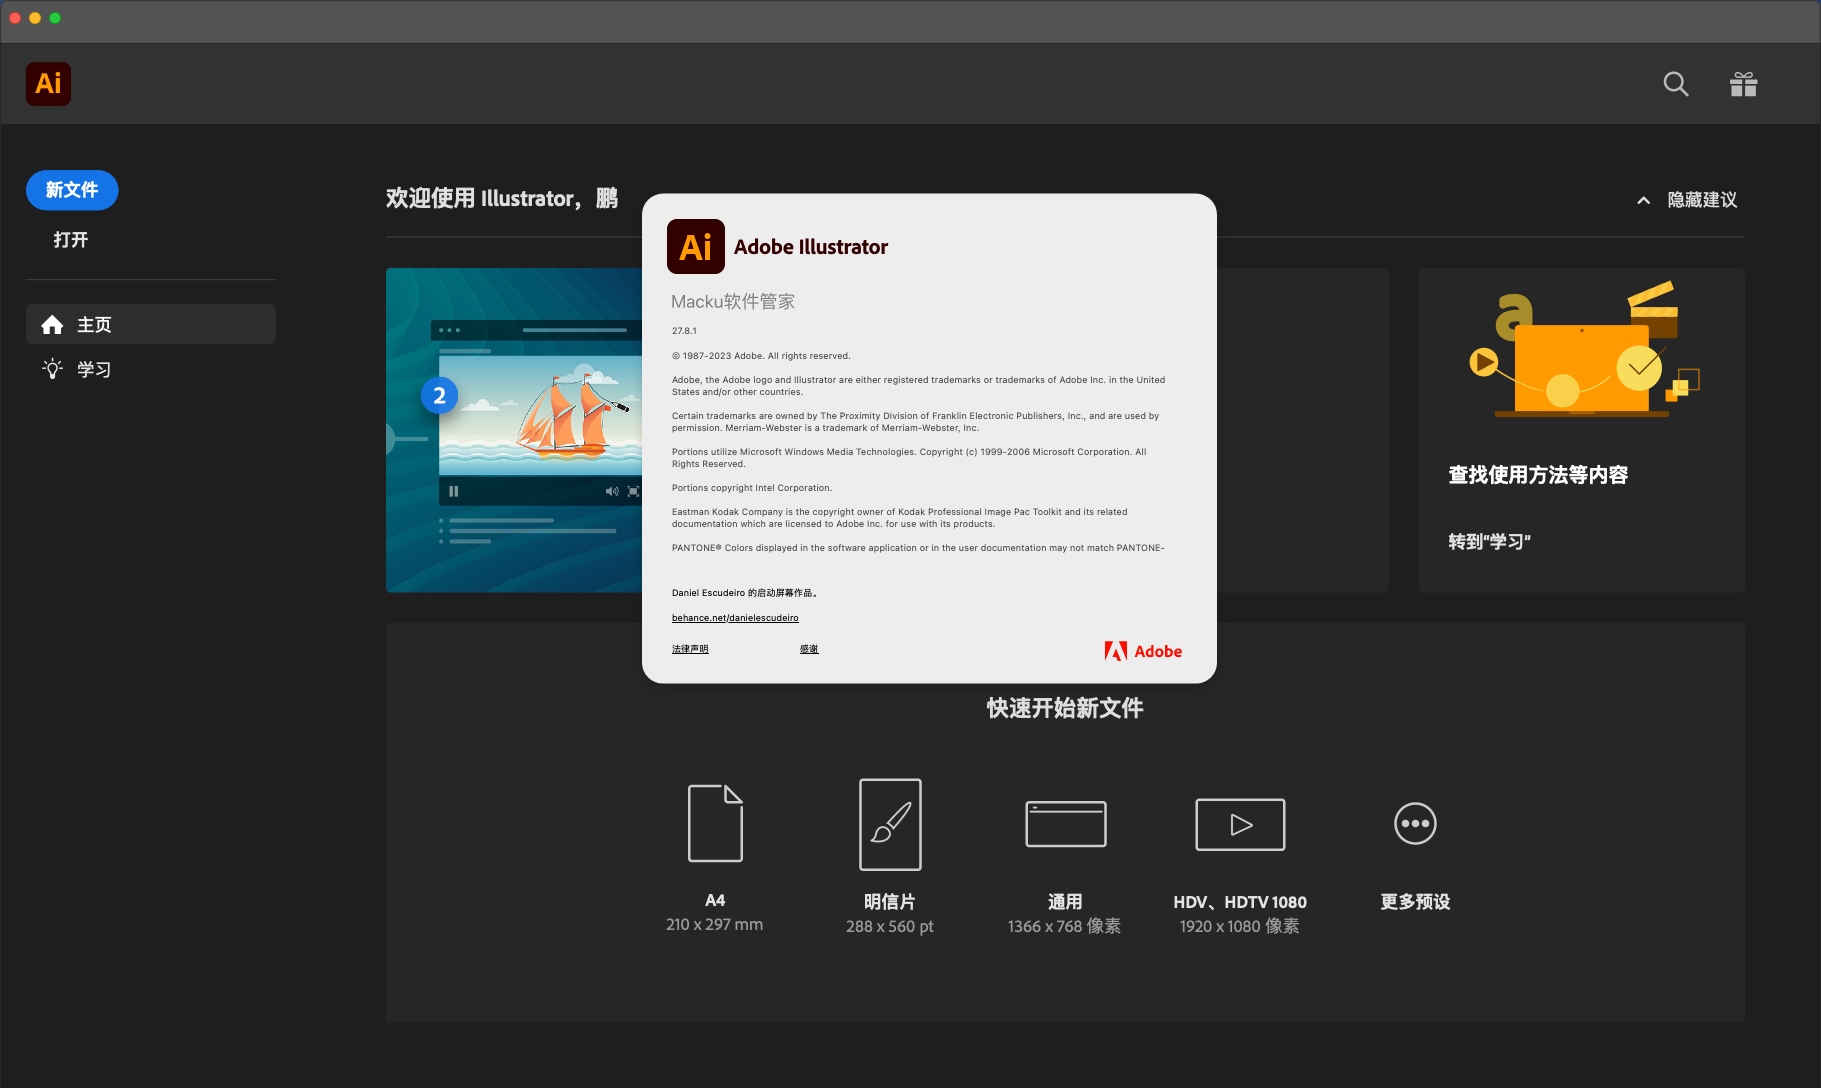The height and width of the screenshot is (1088, 1821).
Task: Click the 新文件 new file button
Action: pyautogui.click(x=72, y=190)
